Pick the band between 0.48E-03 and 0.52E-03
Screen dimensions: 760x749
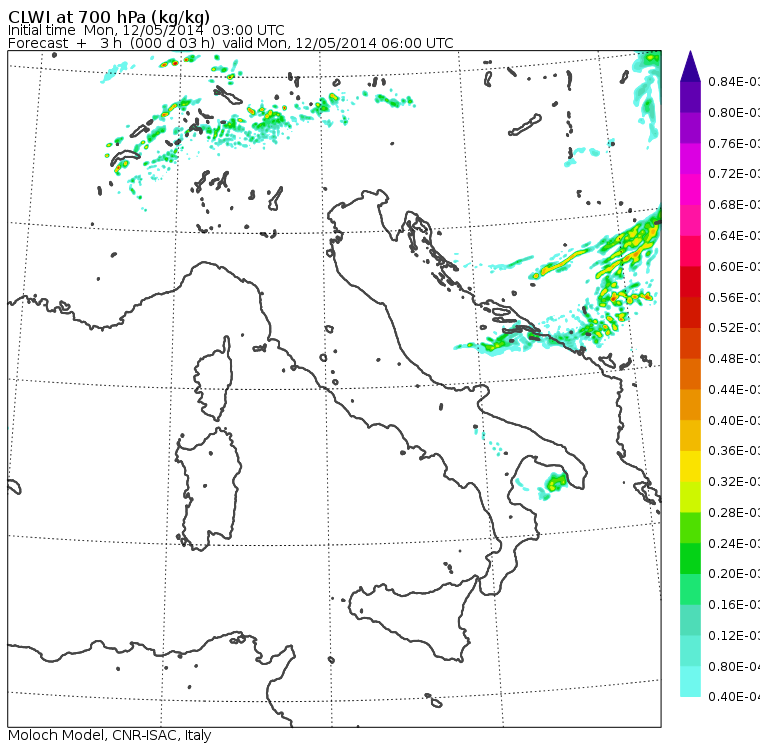(x=690, y=343)
